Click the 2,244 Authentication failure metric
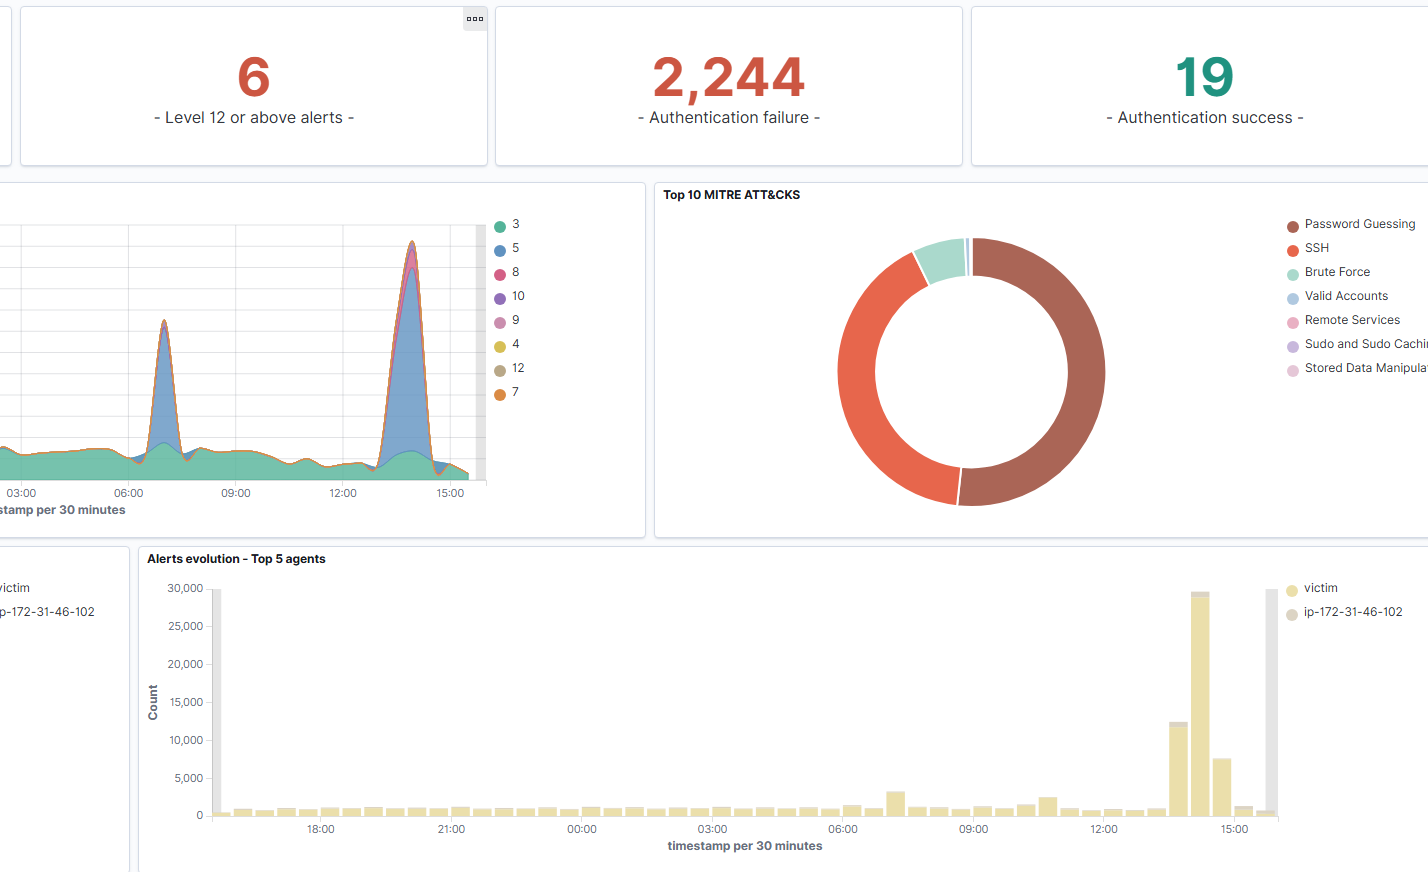Screen dimensions: 1428x872 (728, 78)
